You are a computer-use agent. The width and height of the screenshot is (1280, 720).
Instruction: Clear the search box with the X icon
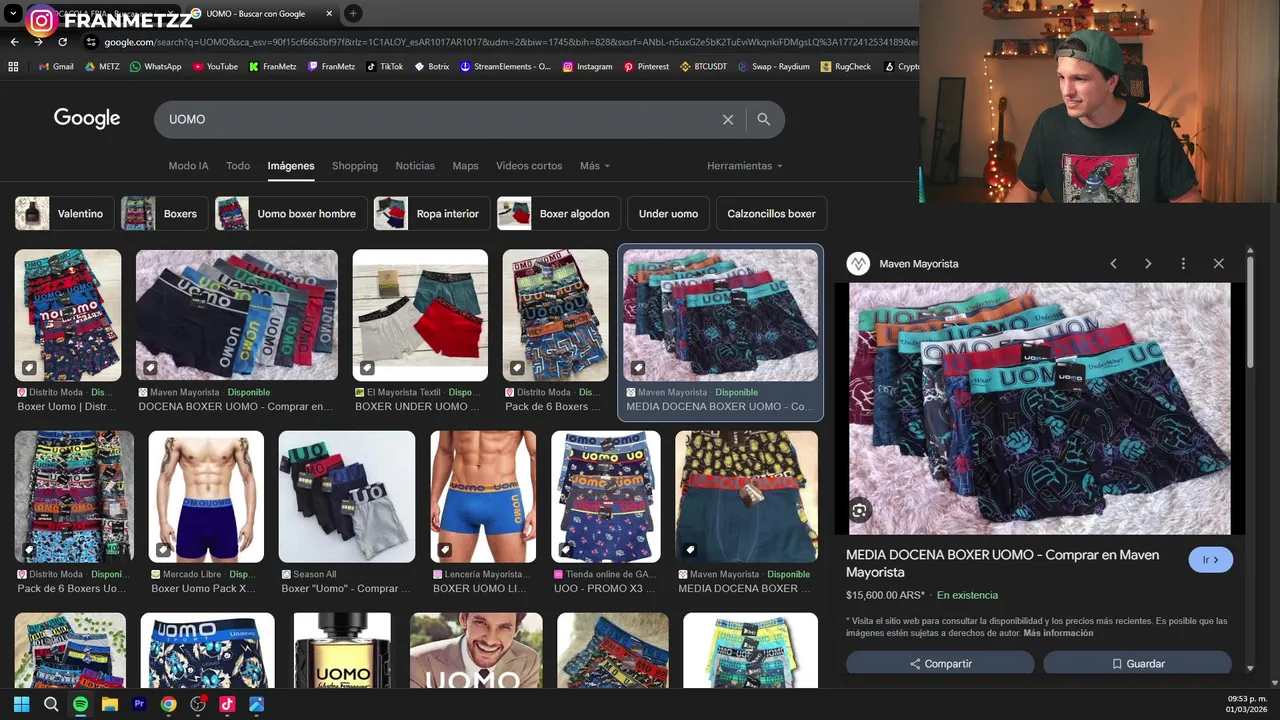(x=728, y=120)
